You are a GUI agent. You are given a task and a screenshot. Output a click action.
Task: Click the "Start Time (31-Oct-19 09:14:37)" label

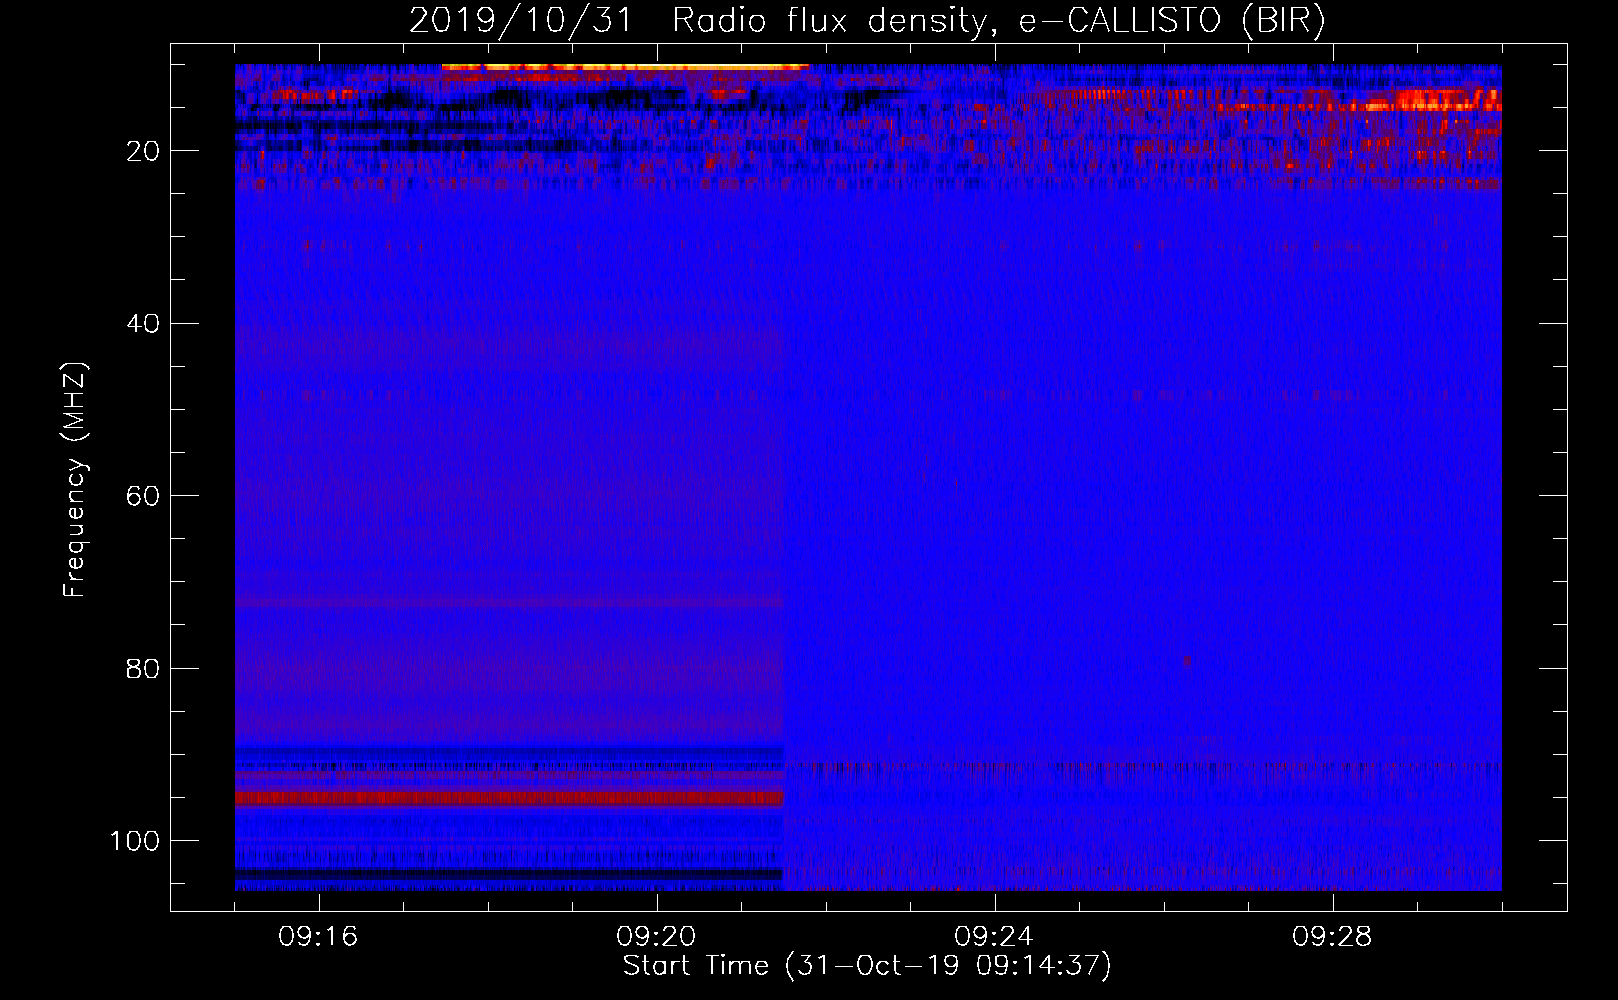(x=867, y=966)
